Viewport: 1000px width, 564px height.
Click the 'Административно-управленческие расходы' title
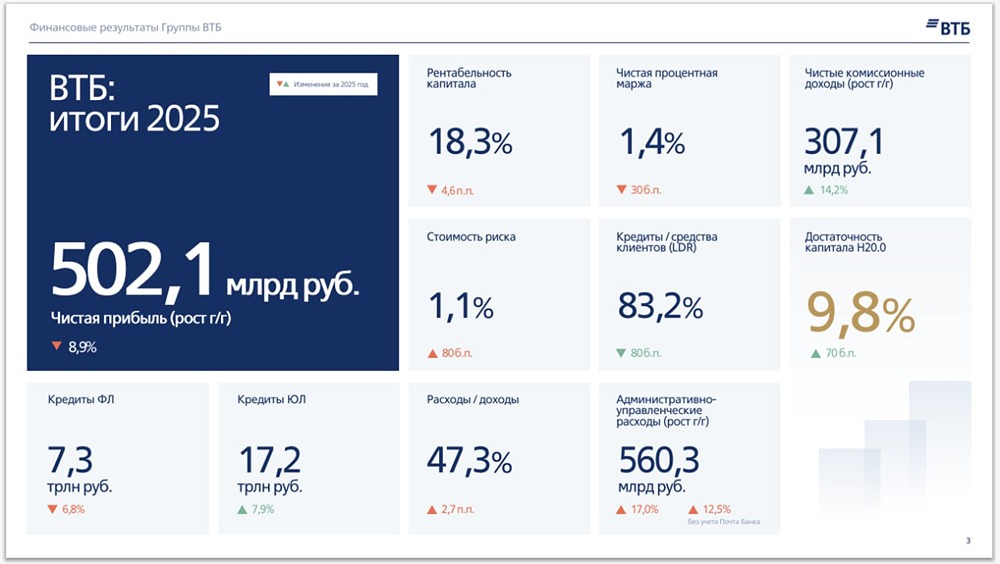tap(666, 410)
